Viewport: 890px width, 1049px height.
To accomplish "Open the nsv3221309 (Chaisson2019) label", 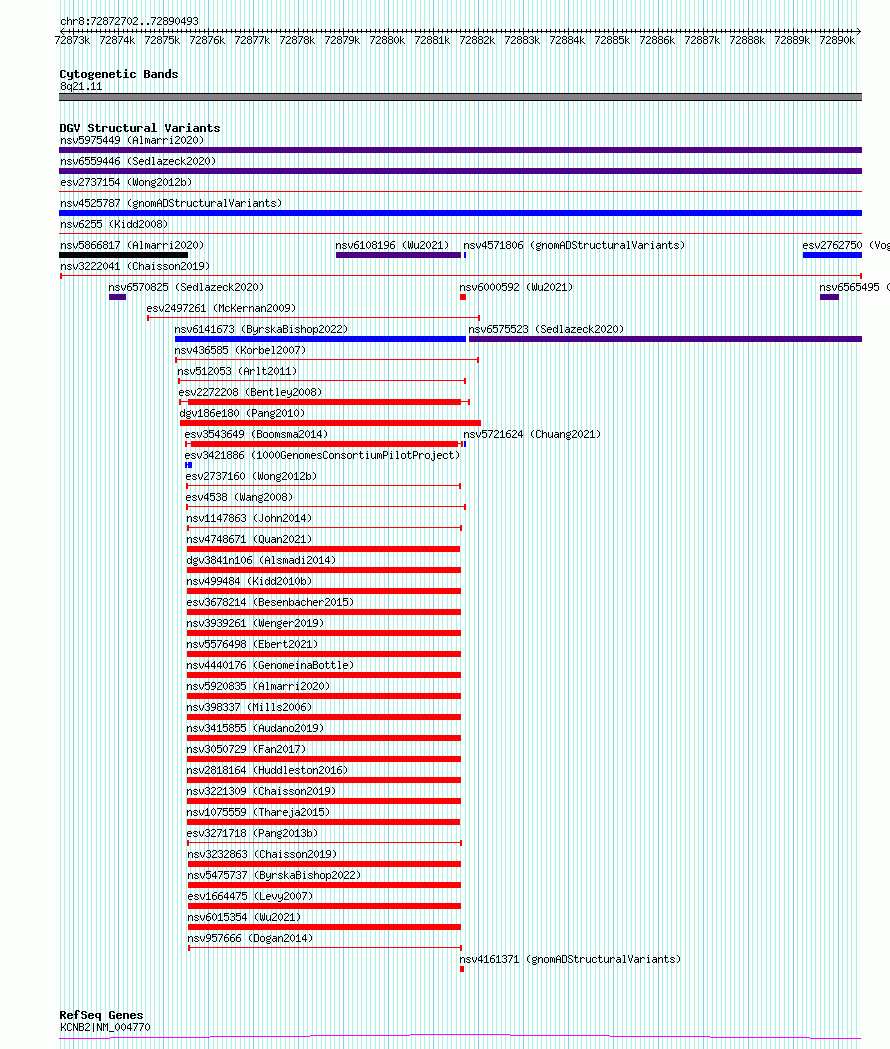I will pos(261,791).
